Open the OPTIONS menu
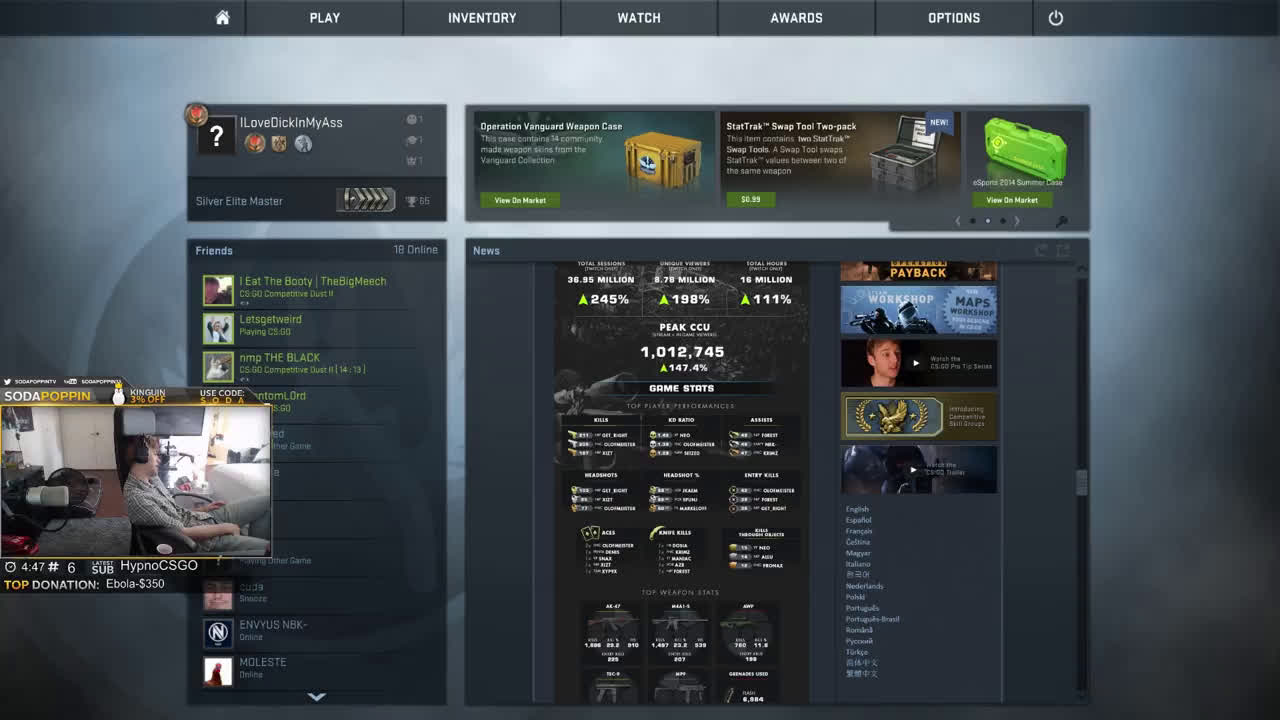This screenshot has height=720, width=1280. click(953, 18)
